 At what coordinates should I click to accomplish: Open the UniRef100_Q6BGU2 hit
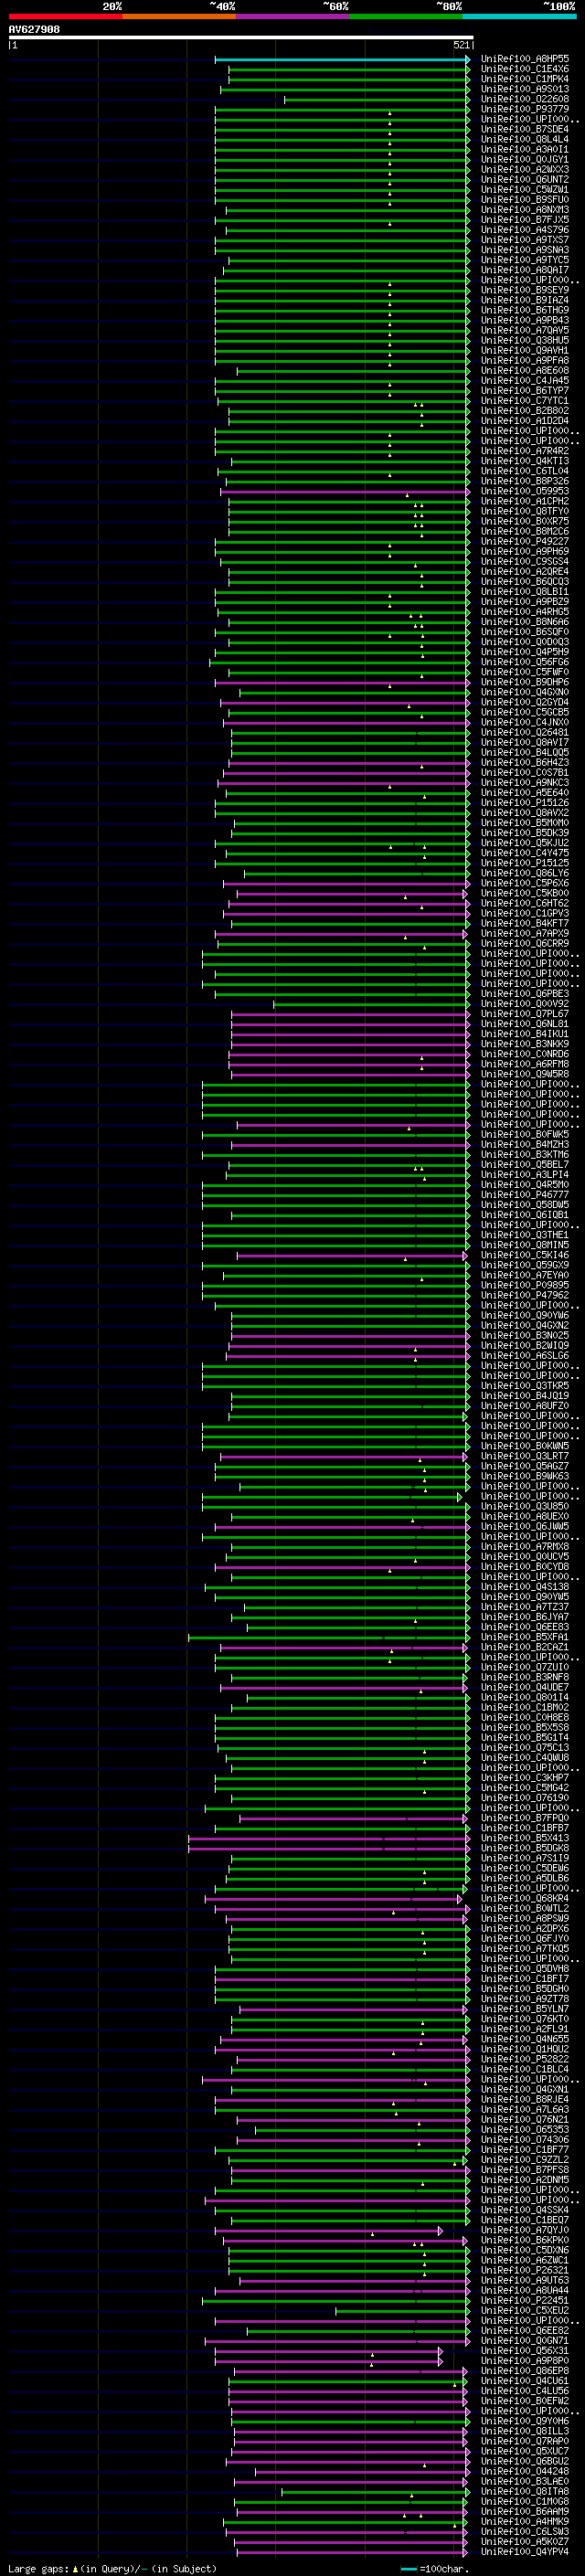pyautogui.click(x=524, y=2461)
